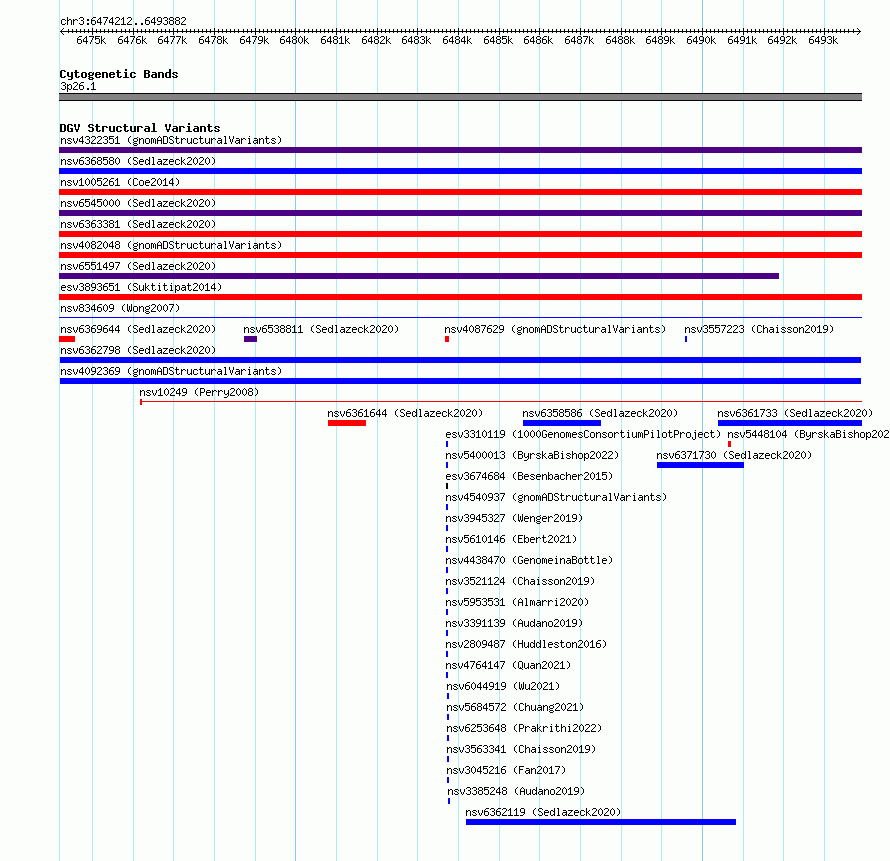Select nsv4082048 gnomADStructuralVariants label

[171, 245]
